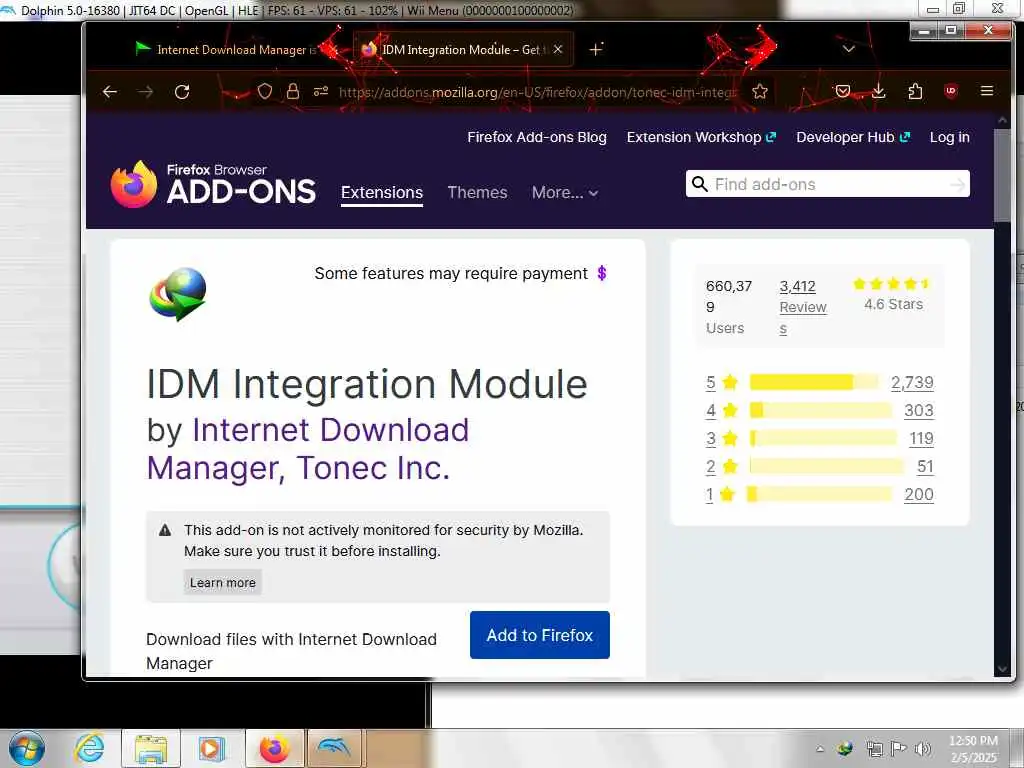Click the four-star rating bar
This screenshot has width=1024, height=768.
click(x=821, y=410)
